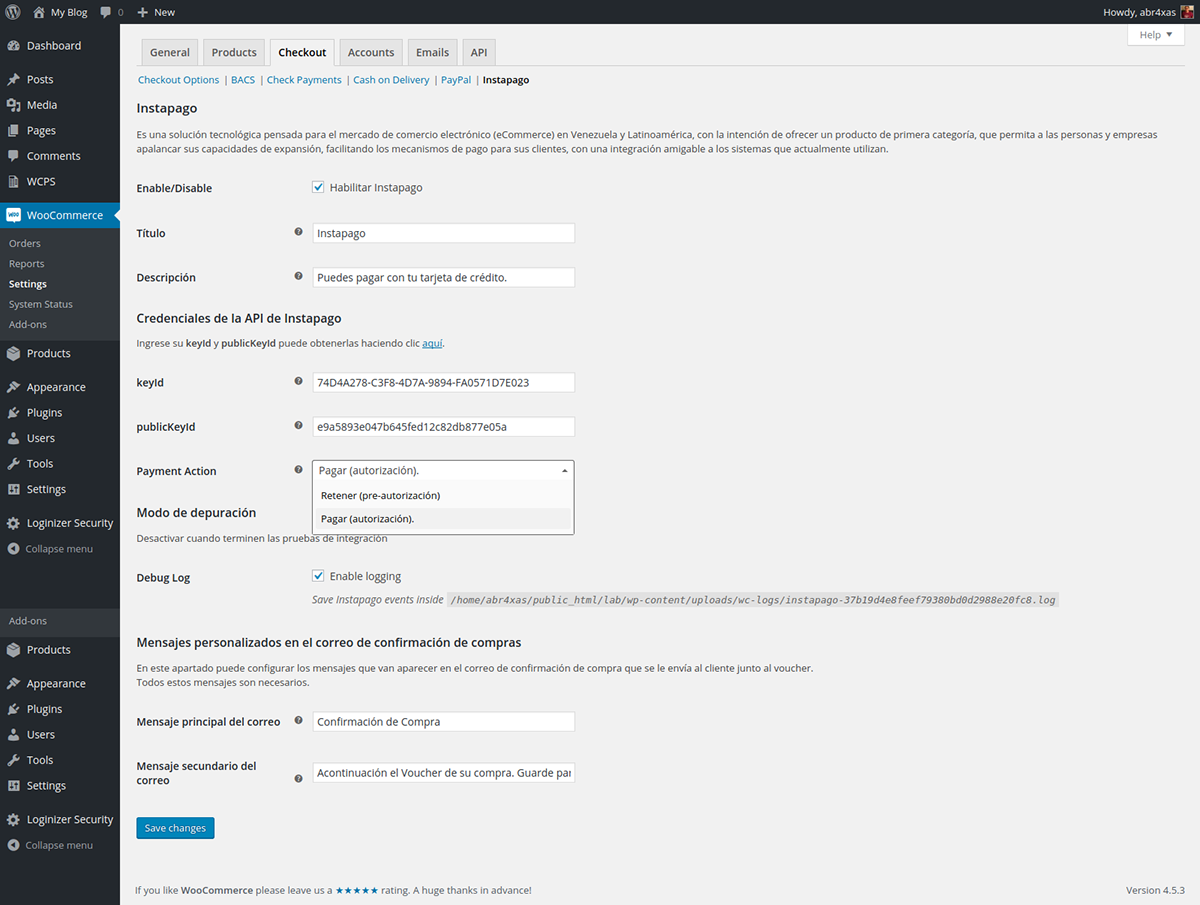The height and width of the screenshot is (905, 1200).
Task: Click the instapago log file path
Action: pyautogui.click(x=752, y=600)
